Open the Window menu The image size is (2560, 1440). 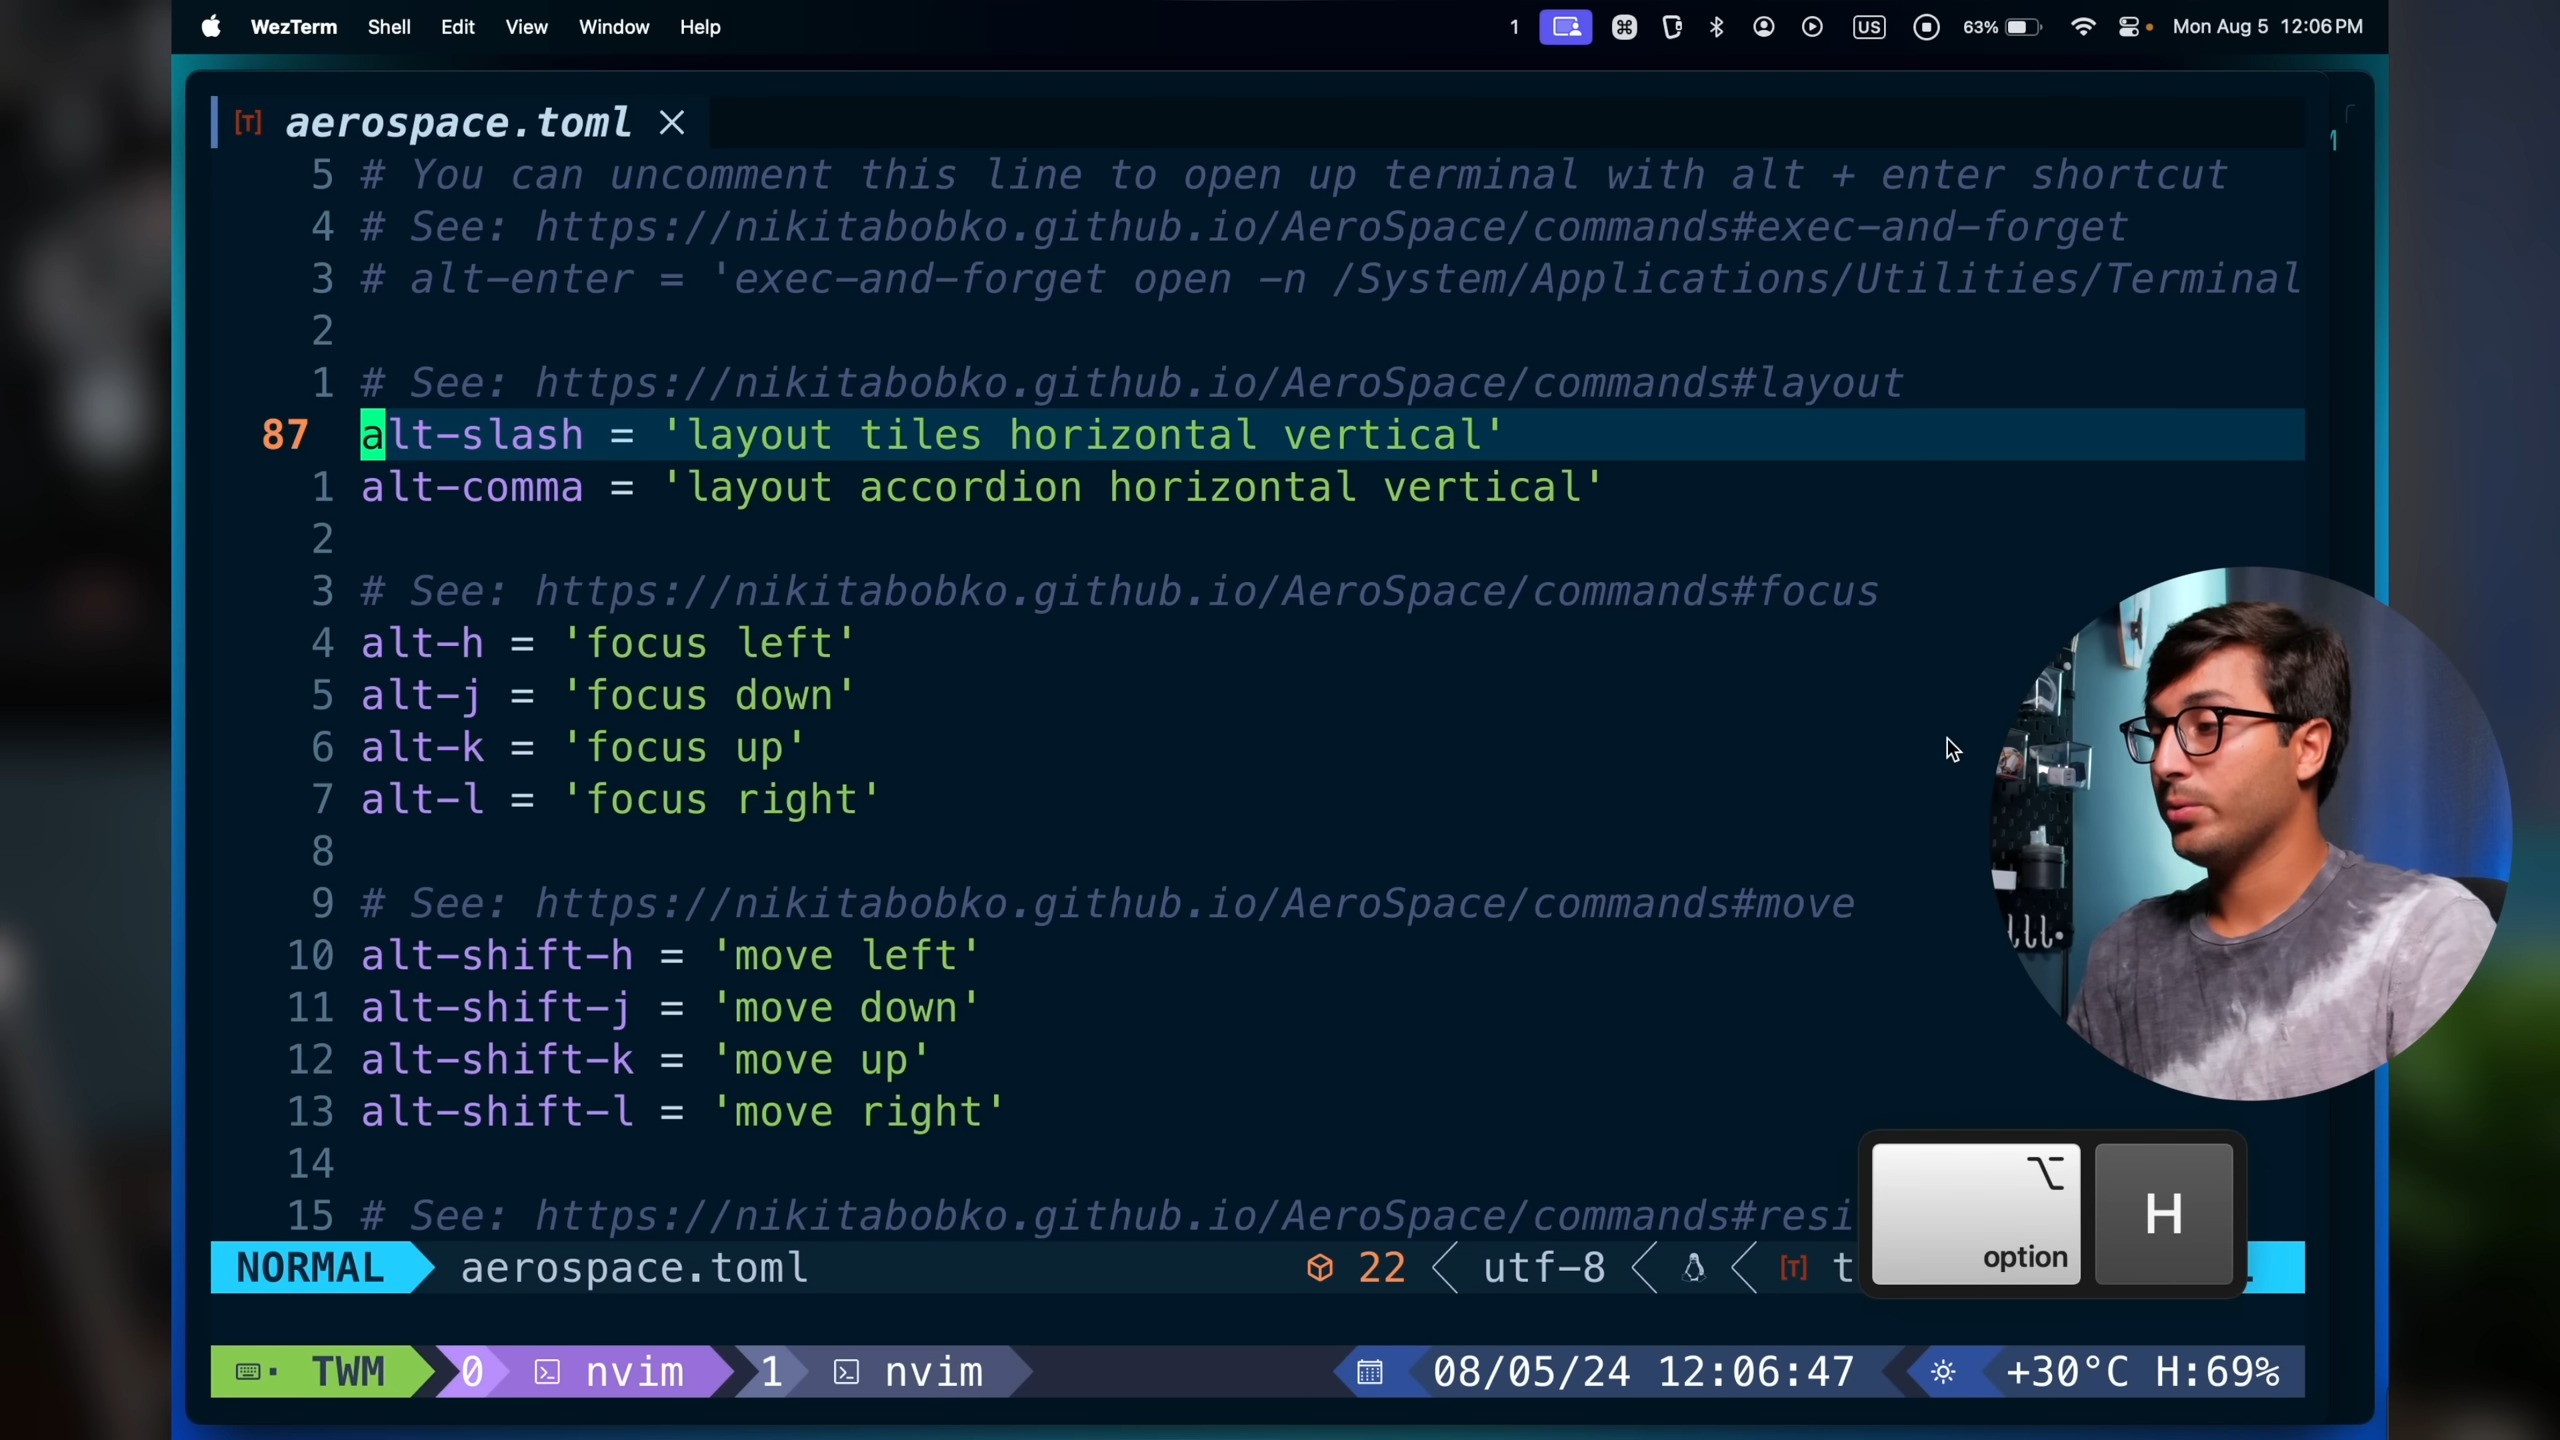click(x=613, y=27)
